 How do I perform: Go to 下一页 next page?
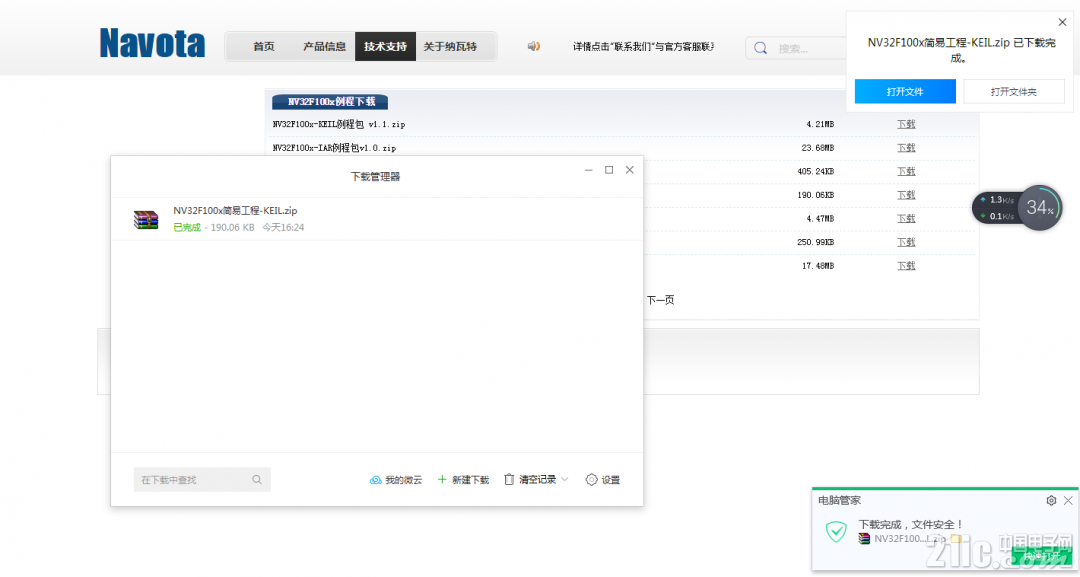(660, 300)
